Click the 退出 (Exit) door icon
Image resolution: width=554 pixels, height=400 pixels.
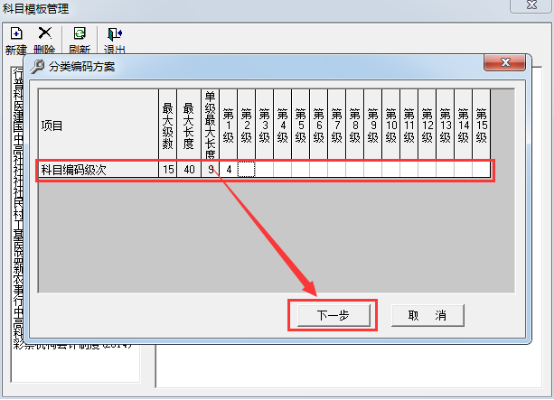(114, 34)
